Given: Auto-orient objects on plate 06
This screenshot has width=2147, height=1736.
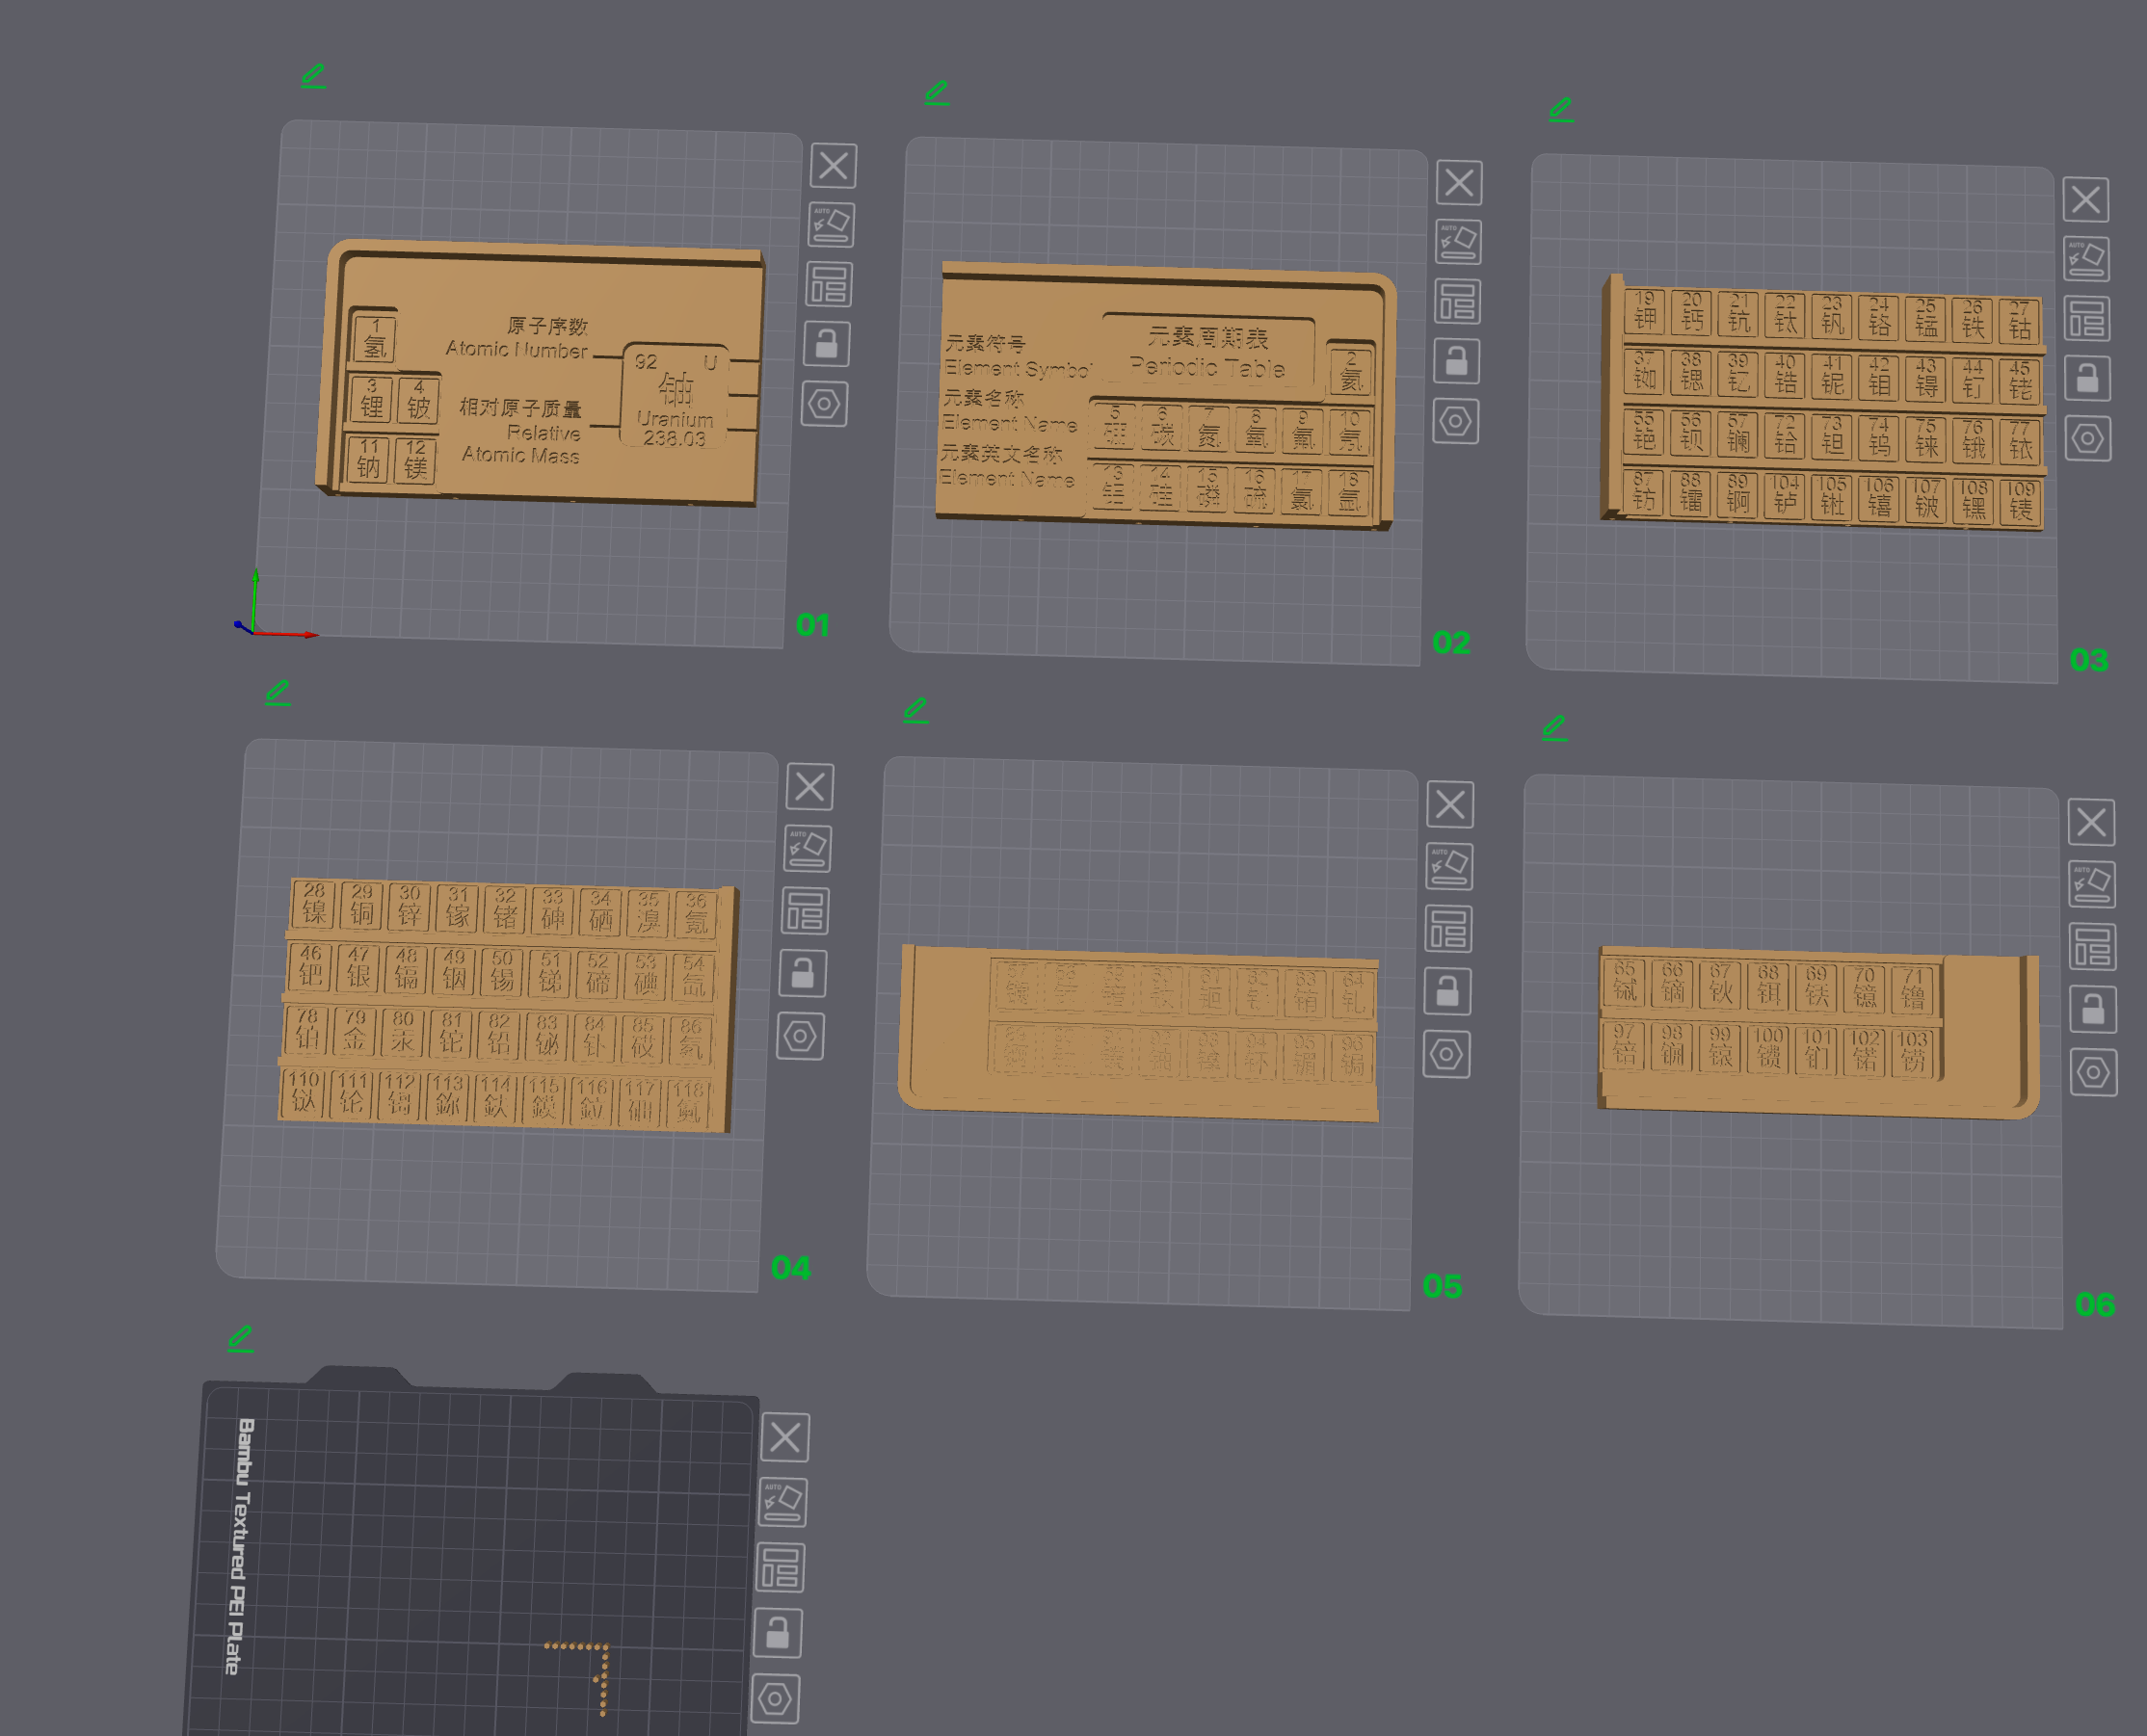Looking at the screenshot, I should point(2092,885).
